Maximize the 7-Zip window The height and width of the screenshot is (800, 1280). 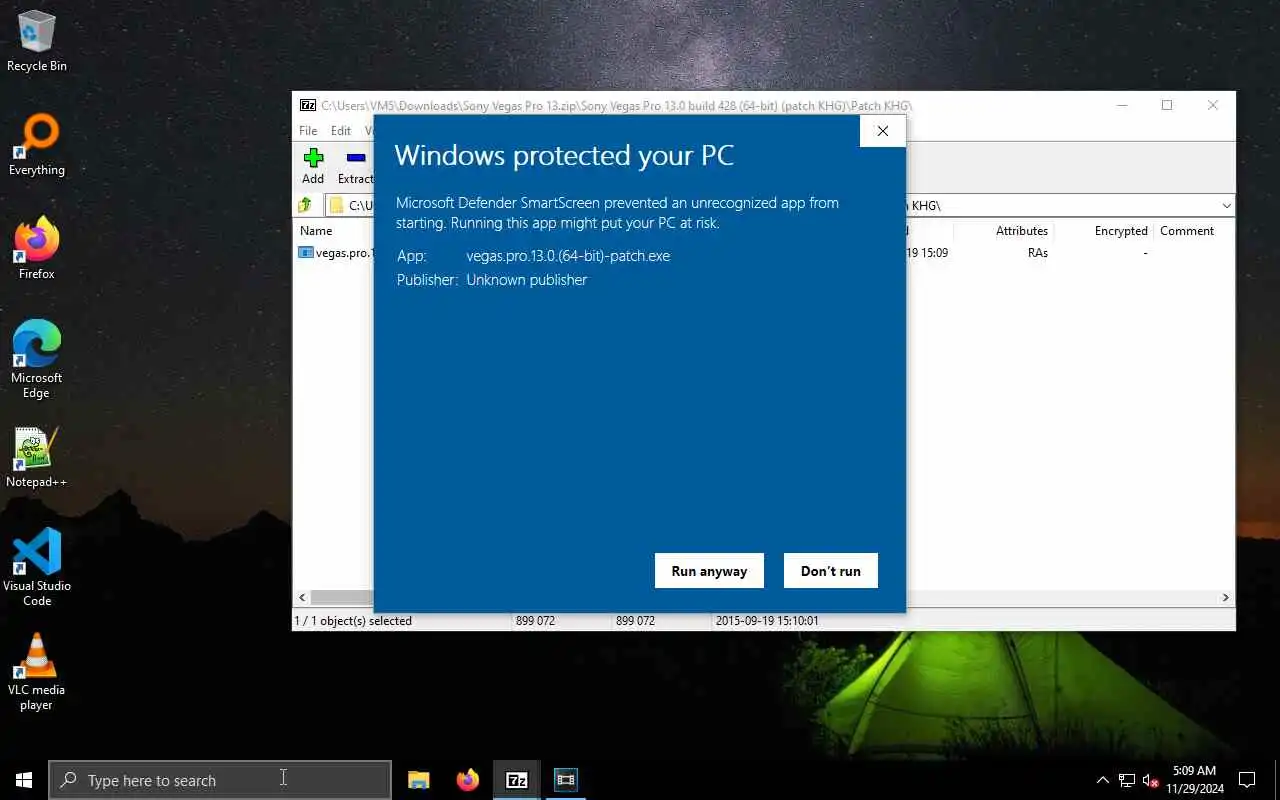(x=1167, y=105)
